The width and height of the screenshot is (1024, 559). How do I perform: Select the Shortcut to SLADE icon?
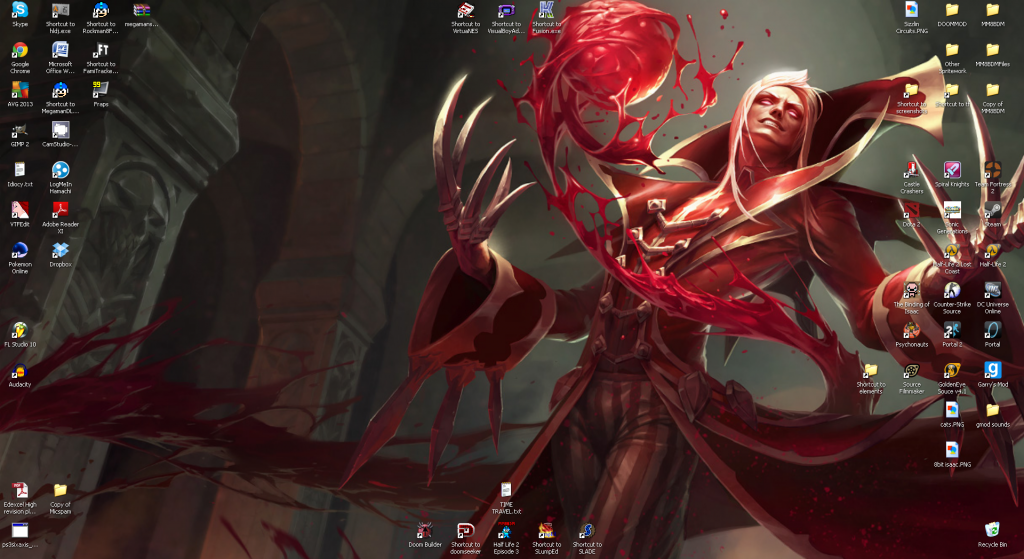[x=587, y=530]
